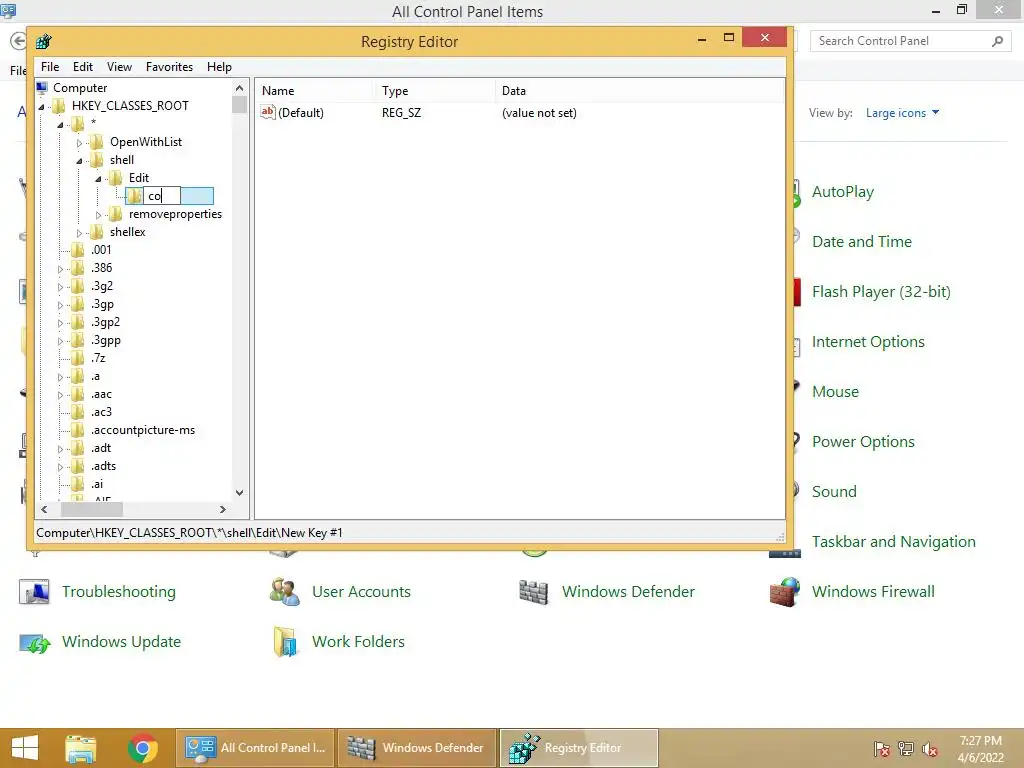The width and height of the screenshot is (1024, 768).
Task: Select the HKEY_CLASSES_ROOT folder icon
Action: click(x=59, y=106)
